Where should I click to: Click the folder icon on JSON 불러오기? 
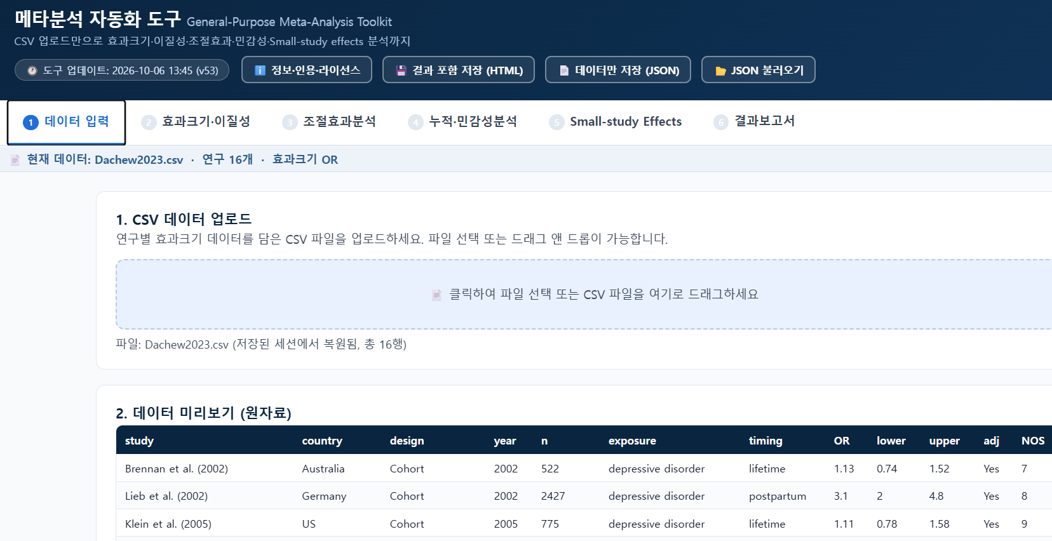[721, 70]
